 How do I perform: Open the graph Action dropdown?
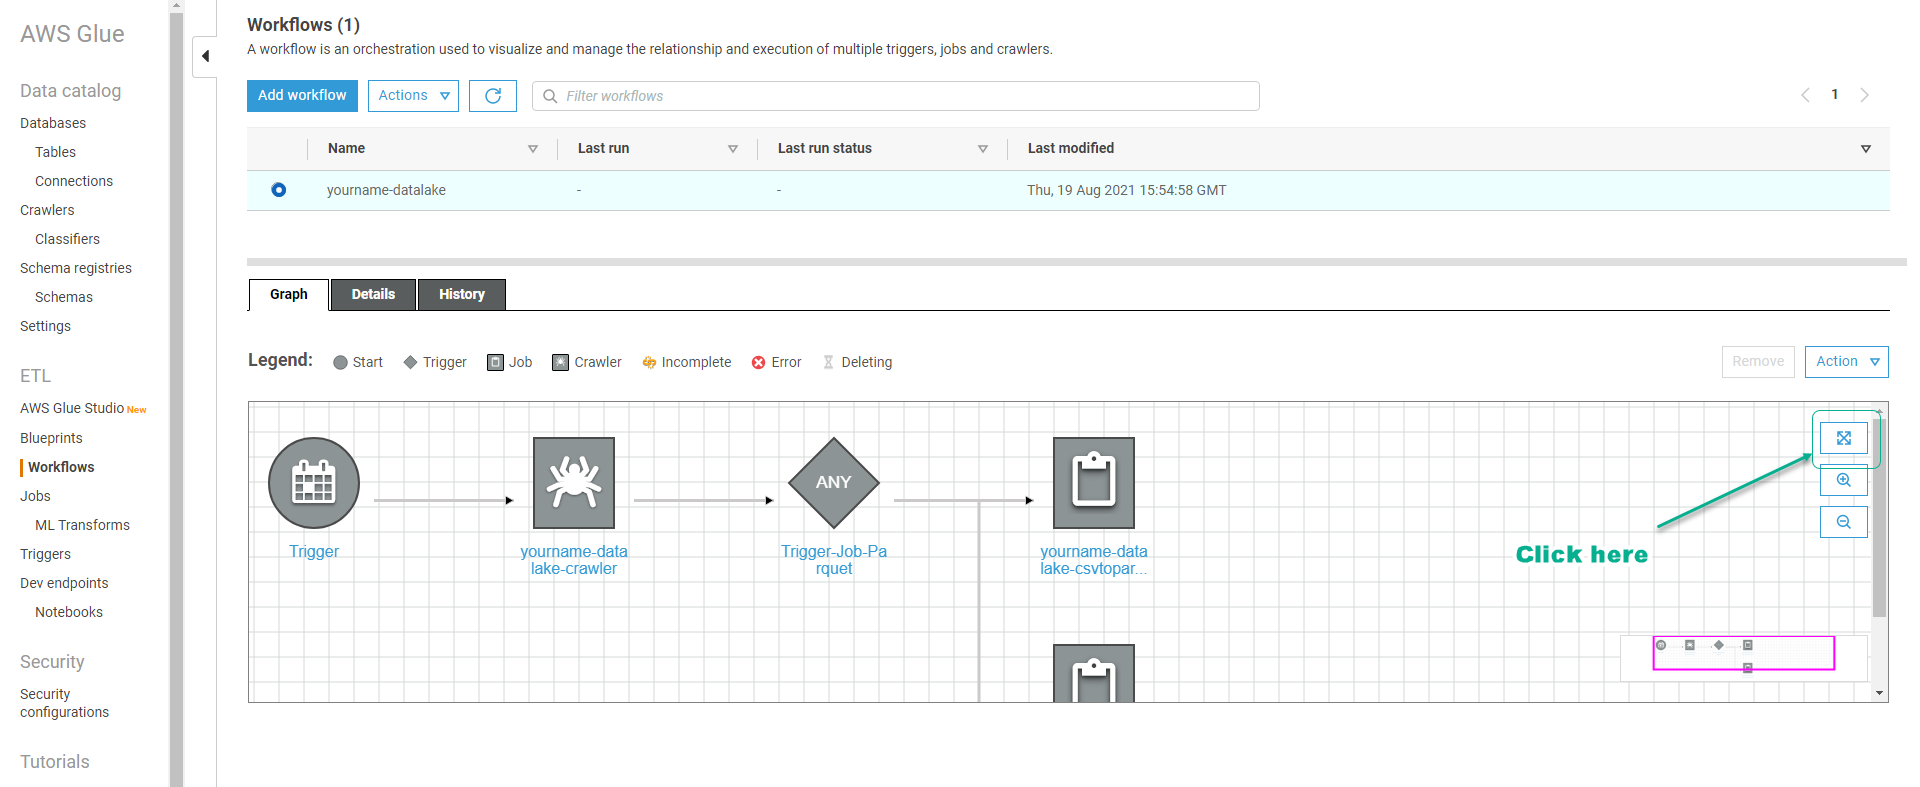coord(1847,362)
